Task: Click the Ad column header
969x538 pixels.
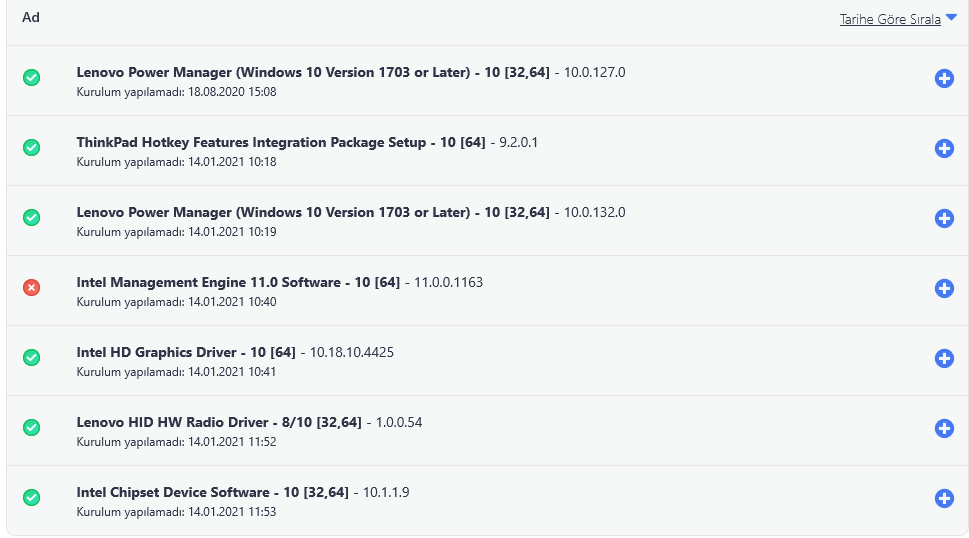Action: click(x=31, y=17)
